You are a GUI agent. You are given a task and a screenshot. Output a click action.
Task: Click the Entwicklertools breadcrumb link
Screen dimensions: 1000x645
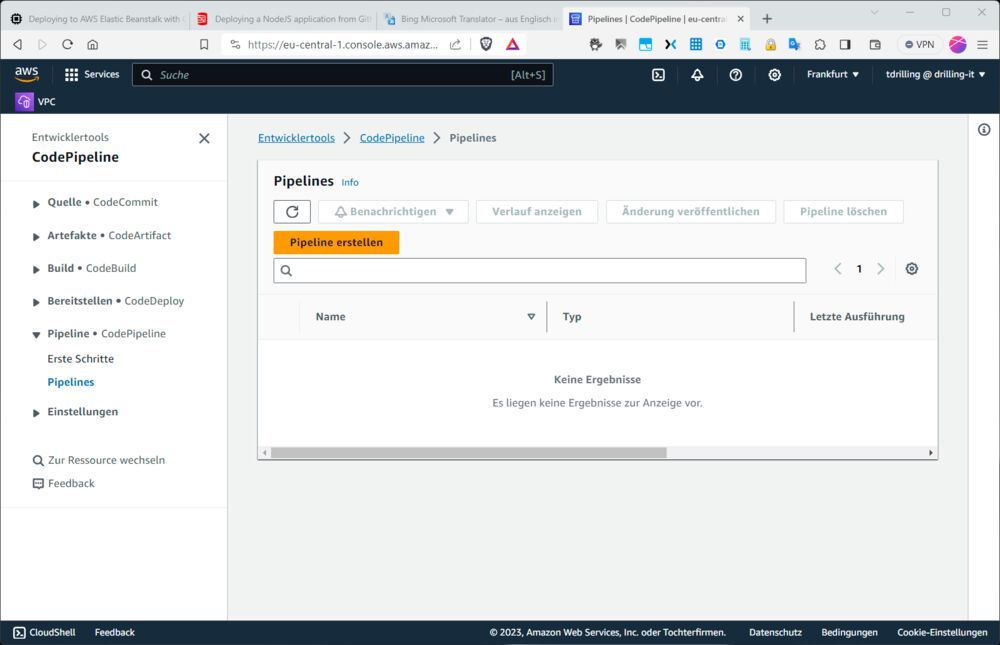(296, 138)
